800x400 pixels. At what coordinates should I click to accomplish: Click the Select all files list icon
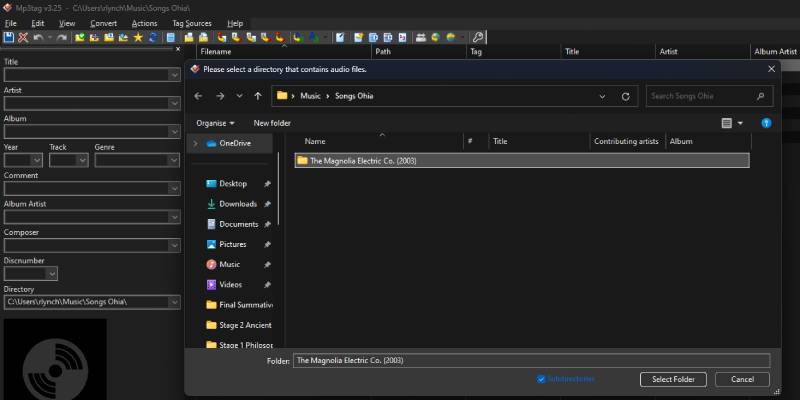point(171,37)
